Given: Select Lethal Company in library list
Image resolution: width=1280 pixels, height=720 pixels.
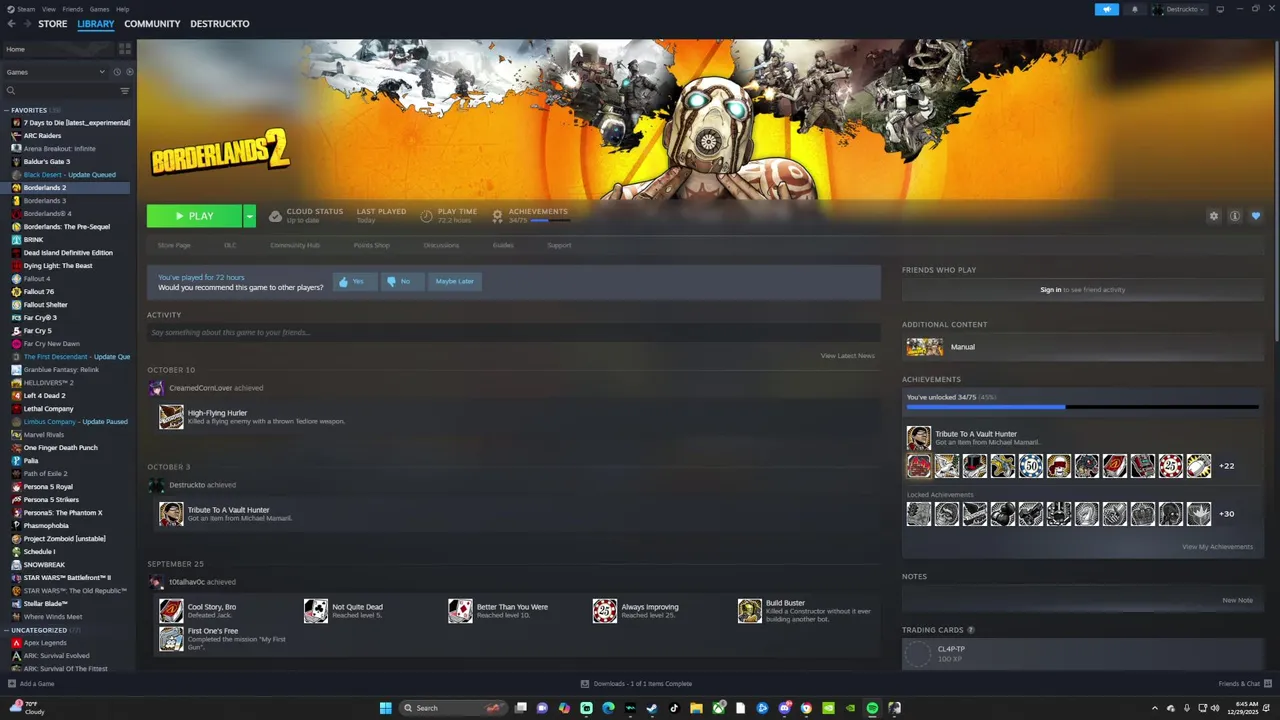Looking at the screenshot, I should point(48,409).
